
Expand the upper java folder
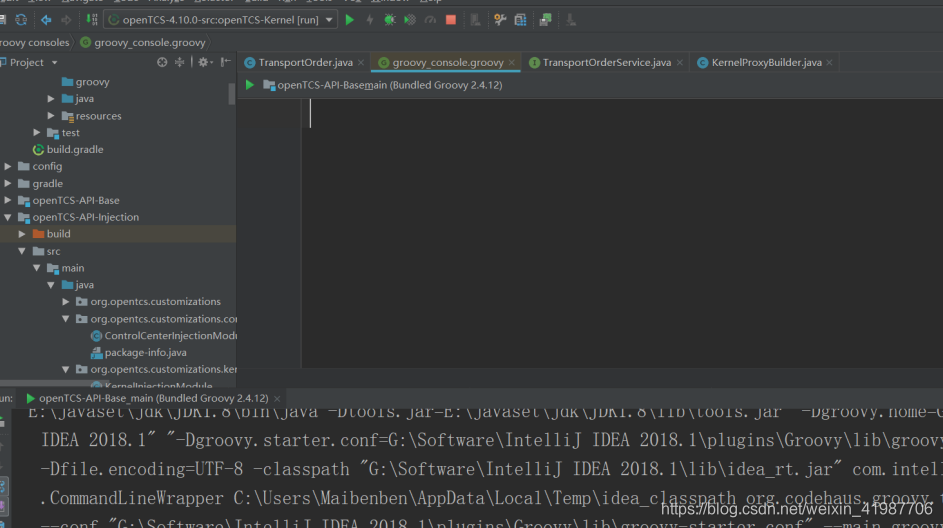tap(51, 99)
